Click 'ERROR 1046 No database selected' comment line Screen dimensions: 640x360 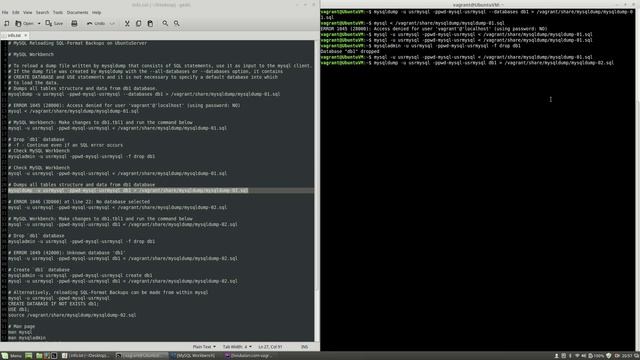click(79, 202)
